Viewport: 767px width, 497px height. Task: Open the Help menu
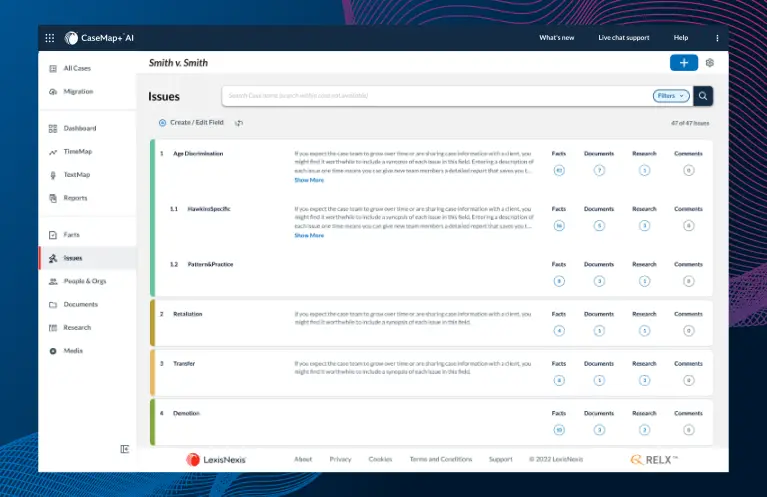[681, 38]
